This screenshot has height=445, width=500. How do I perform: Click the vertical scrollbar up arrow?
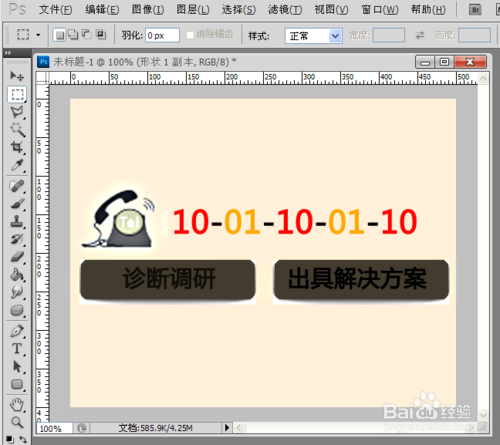(483, 79)
